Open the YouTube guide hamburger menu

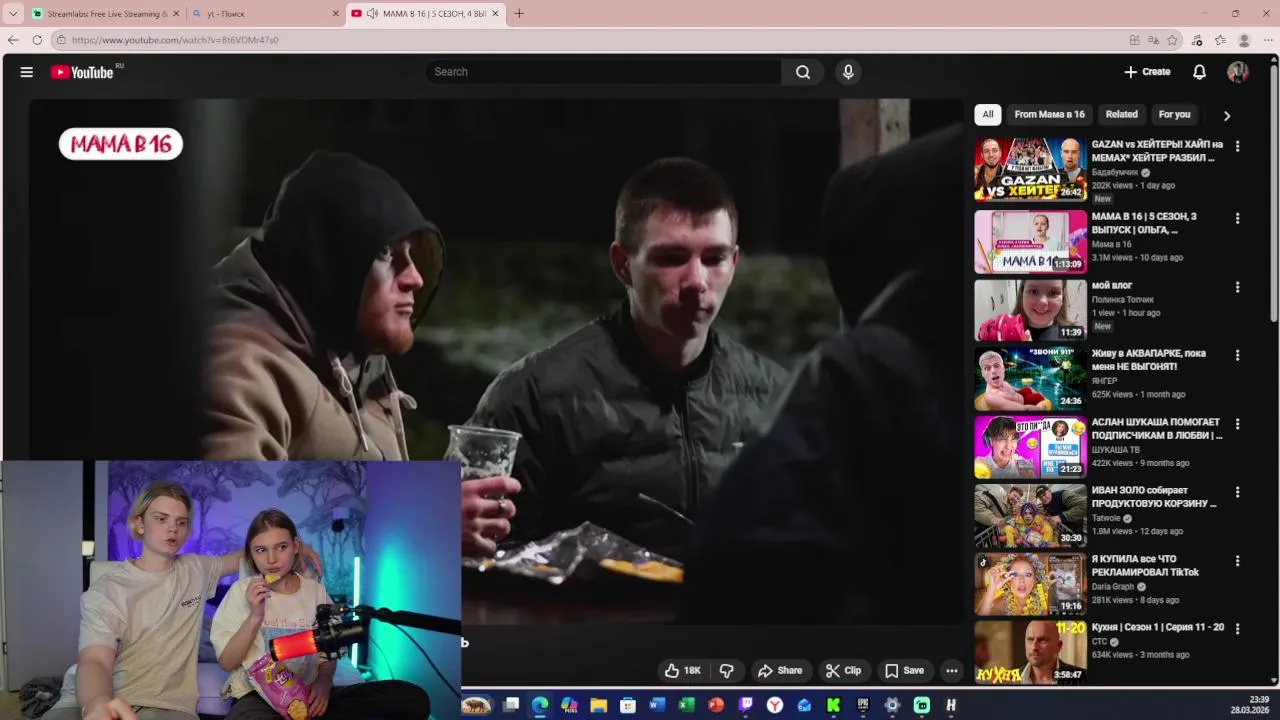tap(27, 72)
